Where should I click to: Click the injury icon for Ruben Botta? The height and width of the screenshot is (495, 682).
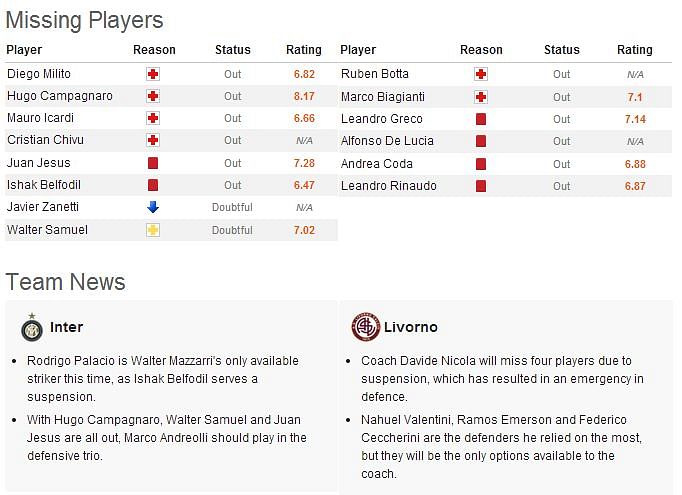tap(481, 74)
